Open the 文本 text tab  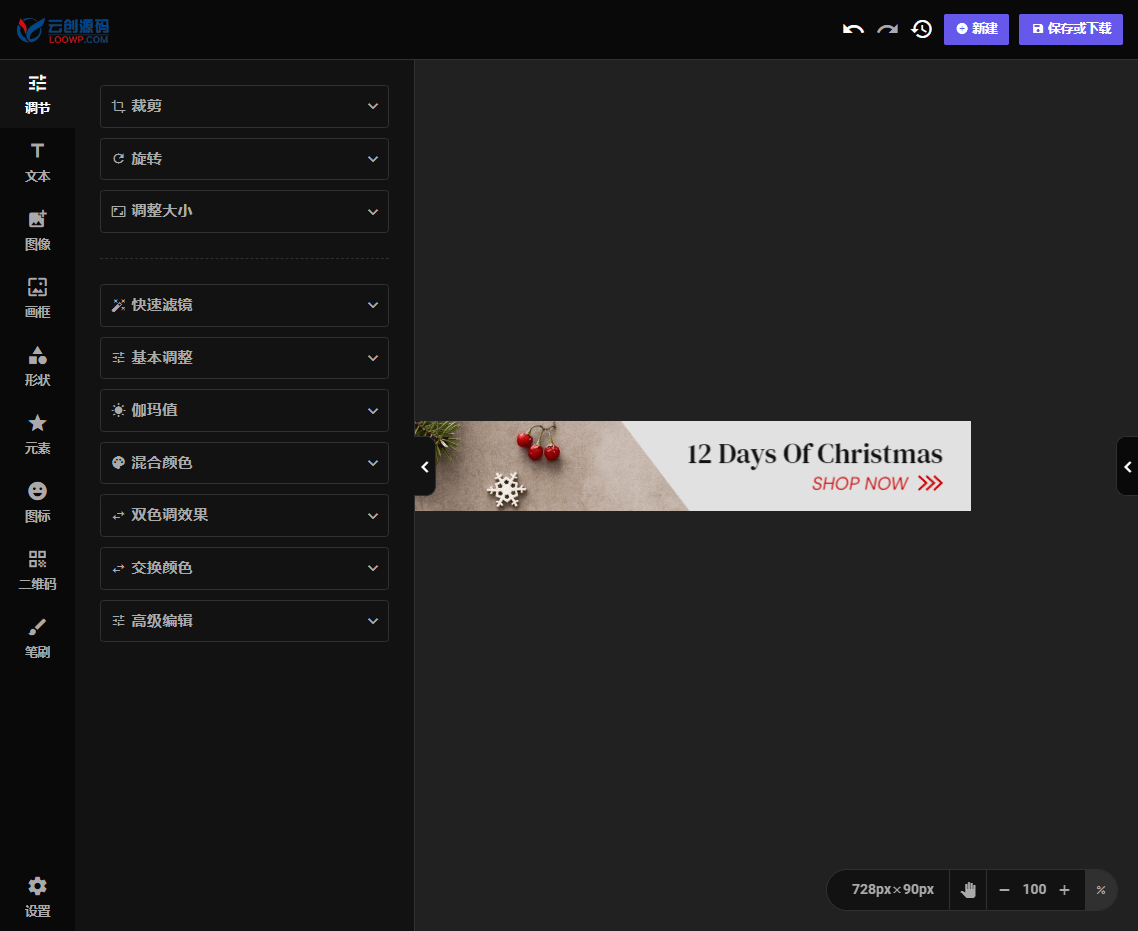(37, 163)
